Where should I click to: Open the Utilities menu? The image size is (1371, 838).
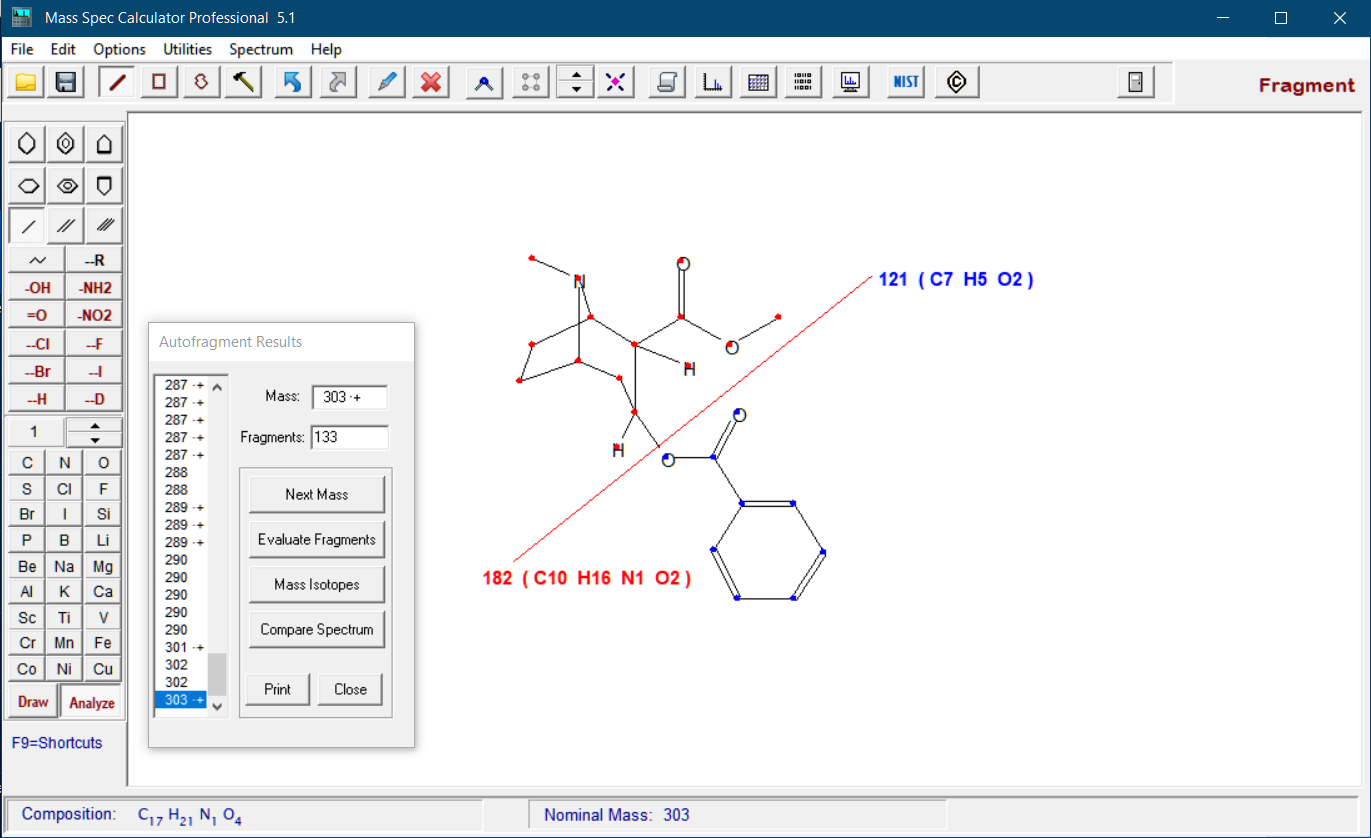(188, 49)
